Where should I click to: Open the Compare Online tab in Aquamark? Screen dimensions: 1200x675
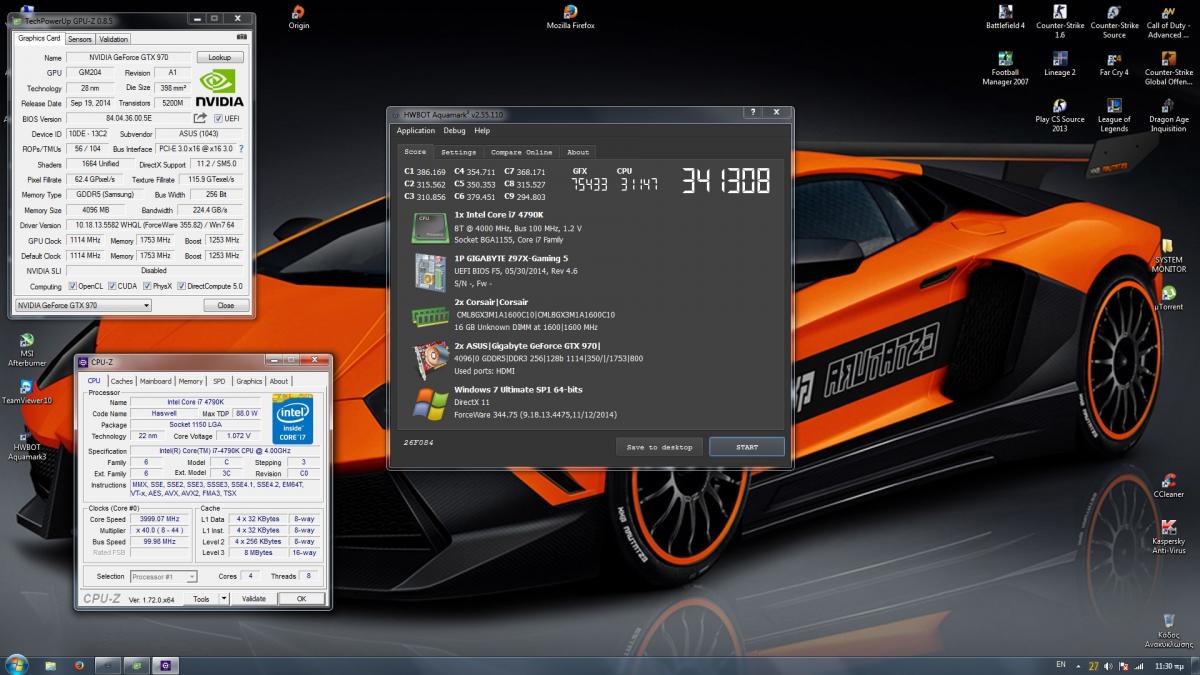(x=522, y=152)
